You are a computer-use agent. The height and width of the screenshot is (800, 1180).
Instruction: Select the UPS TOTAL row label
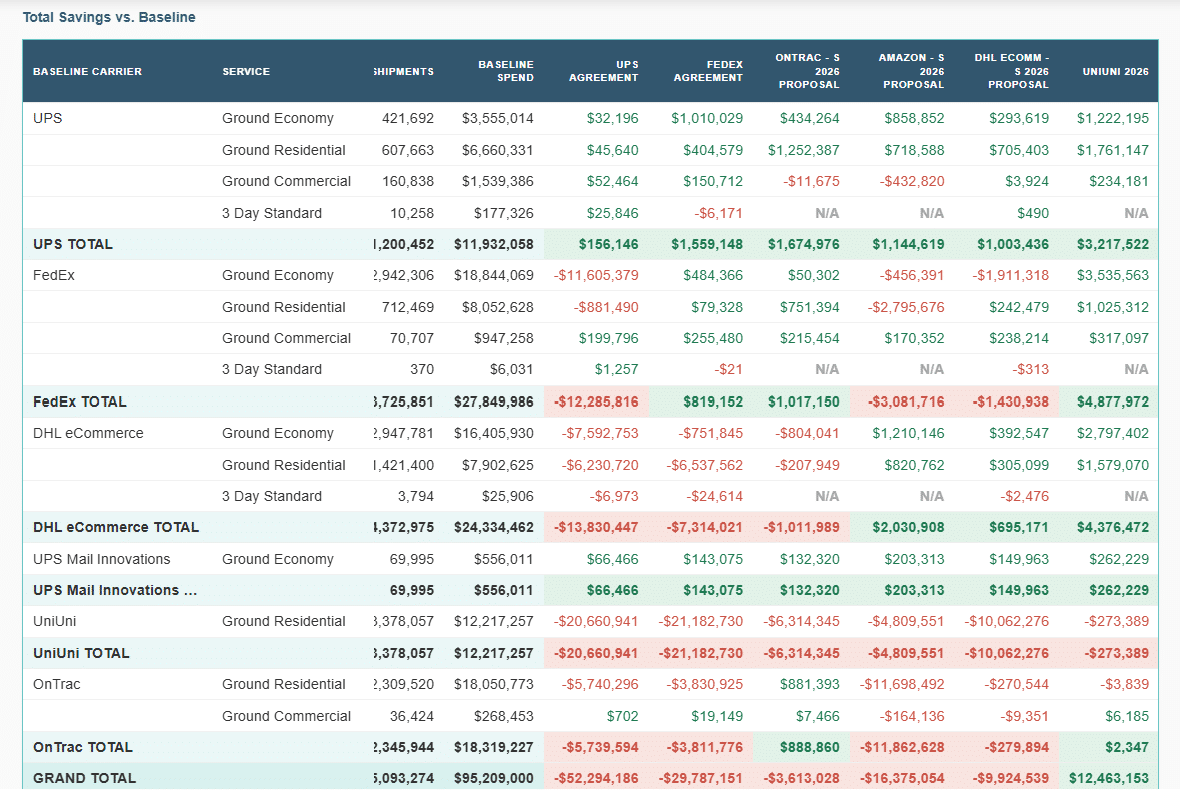(73, 245)
